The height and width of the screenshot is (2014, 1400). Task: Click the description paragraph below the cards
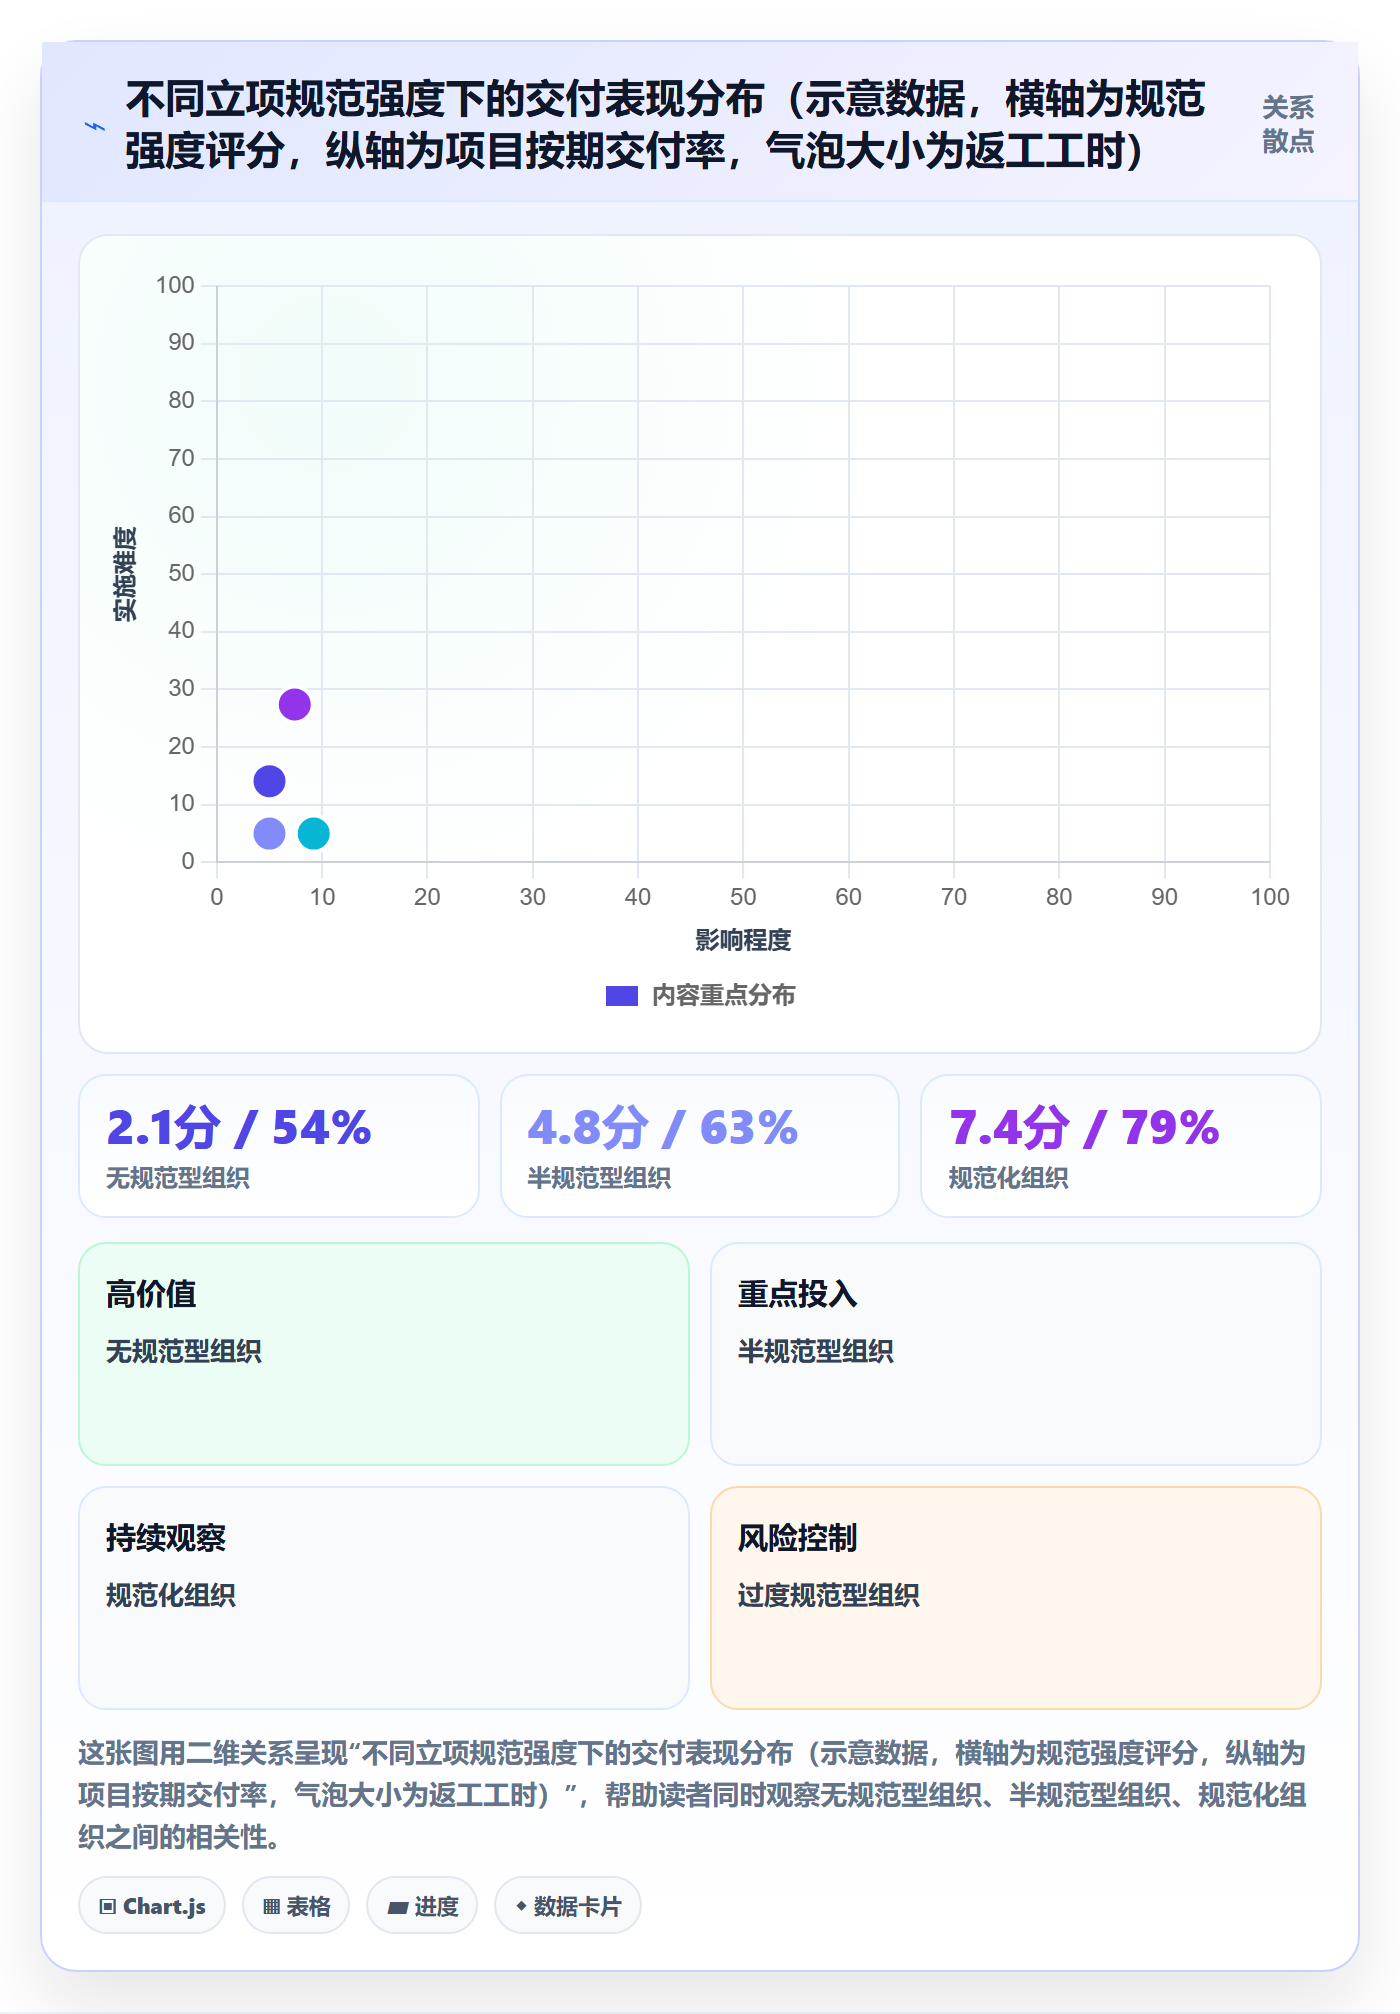[692, 1795]
